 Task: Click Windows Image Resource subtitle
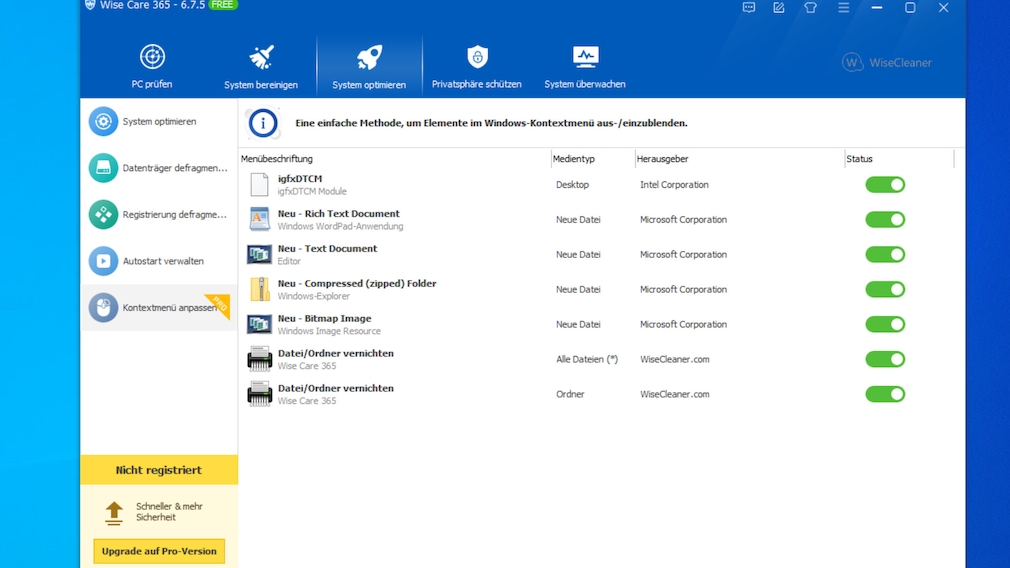[329, 331]
